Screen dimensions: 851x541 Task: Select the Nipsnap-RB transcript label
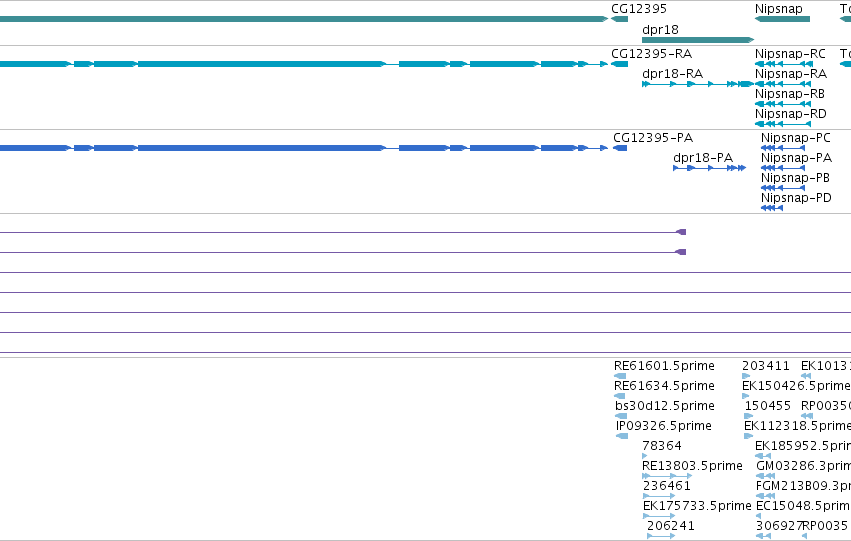tap(790, 94)
